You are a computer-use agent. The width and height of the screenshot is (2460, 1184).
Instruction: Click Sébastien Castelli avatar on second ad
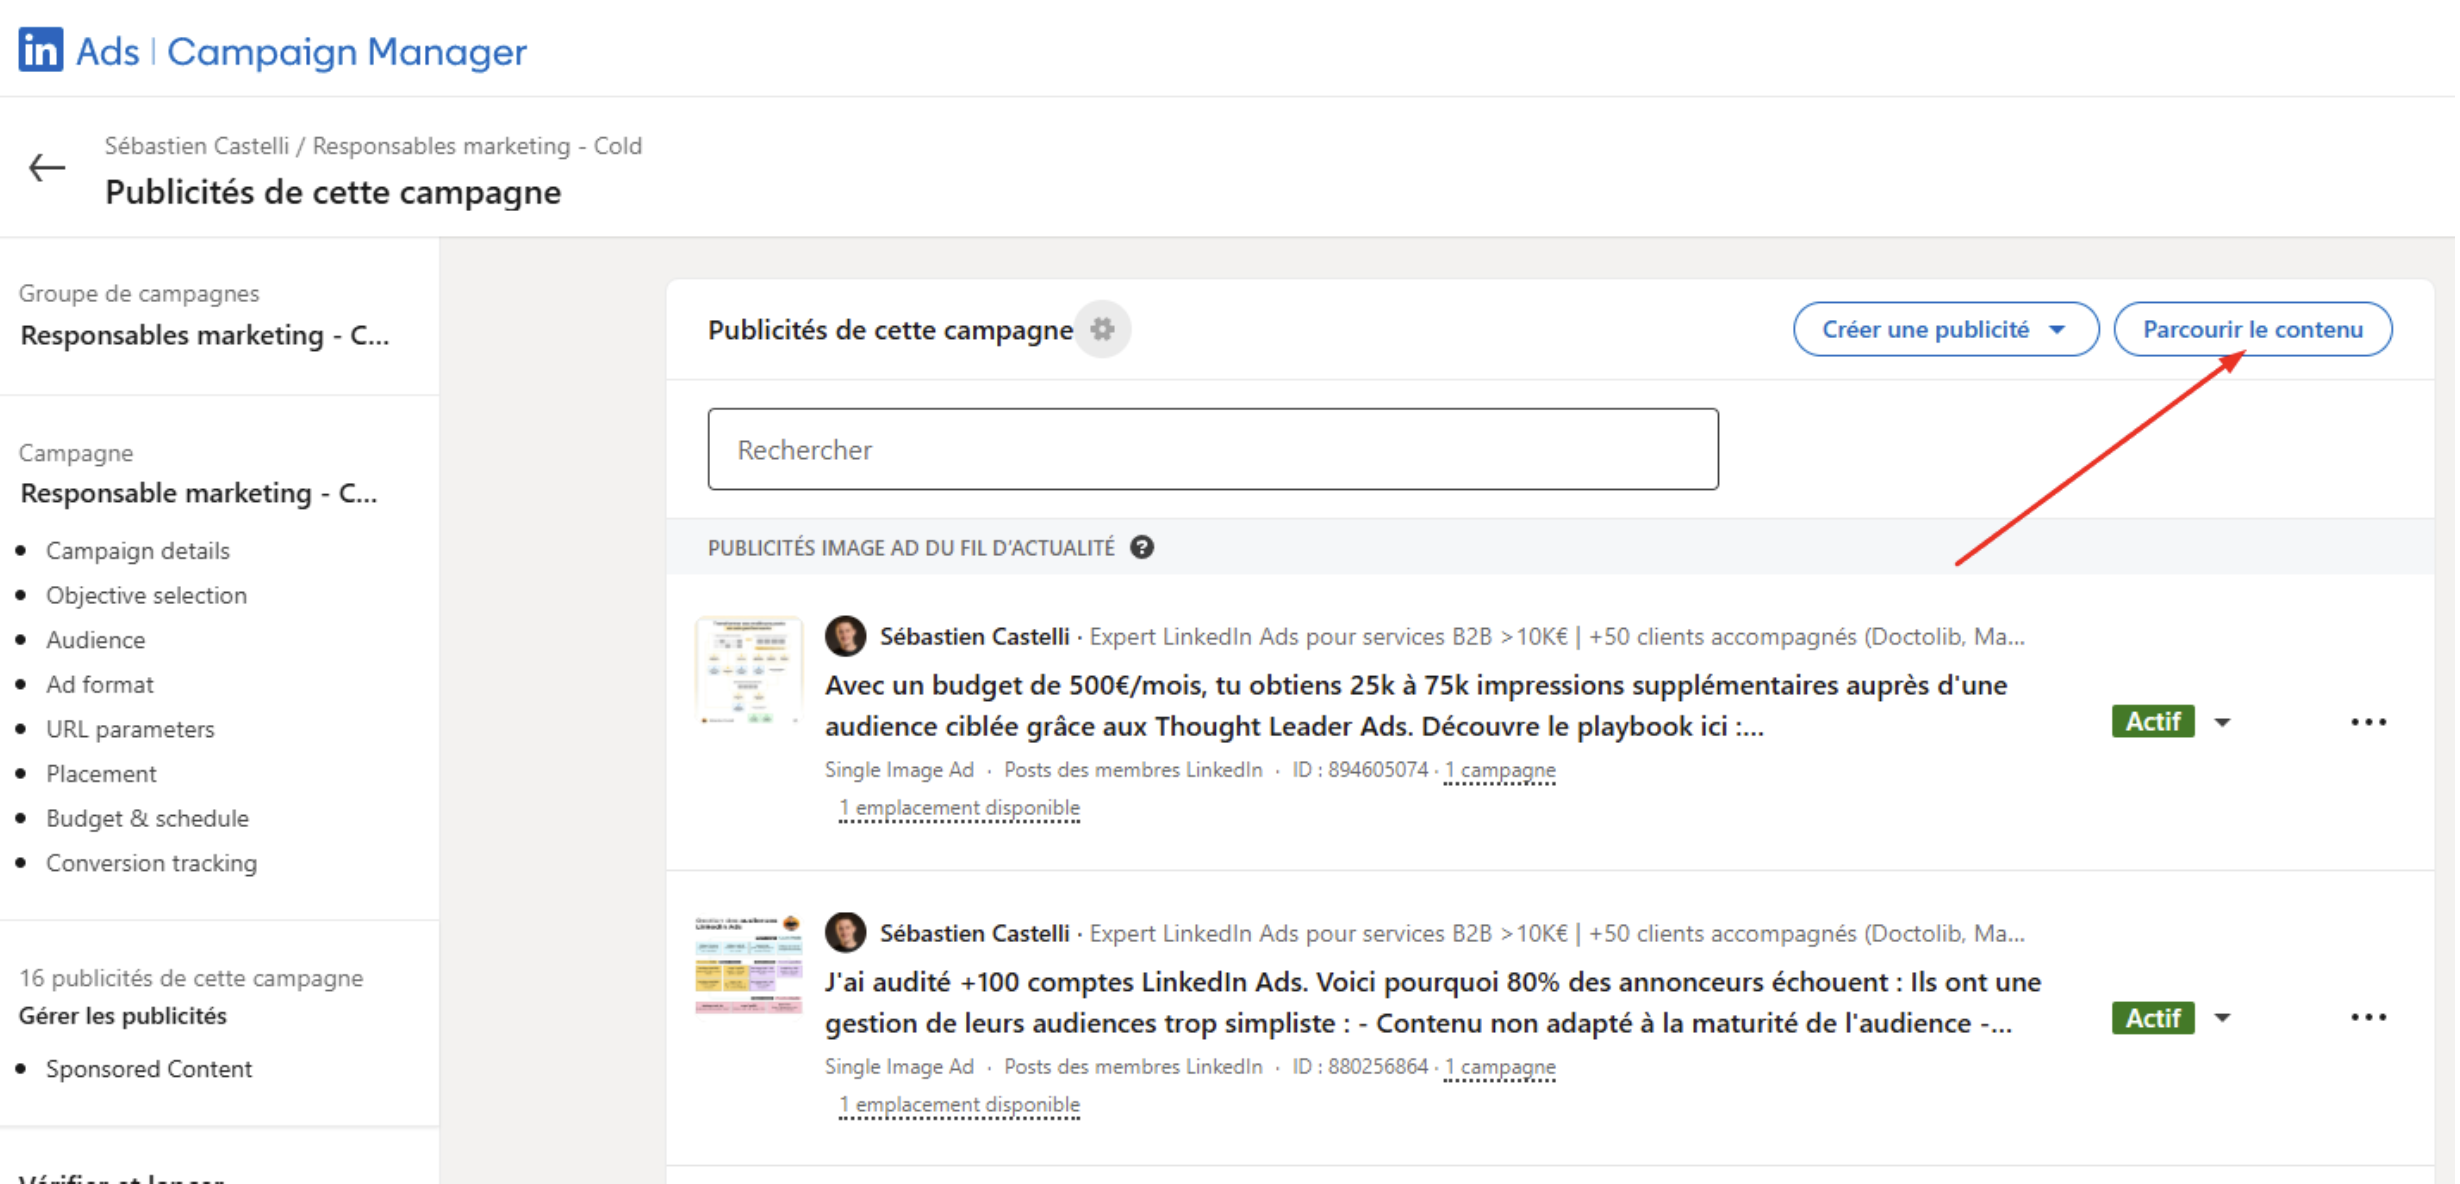(x=845, y=933)
